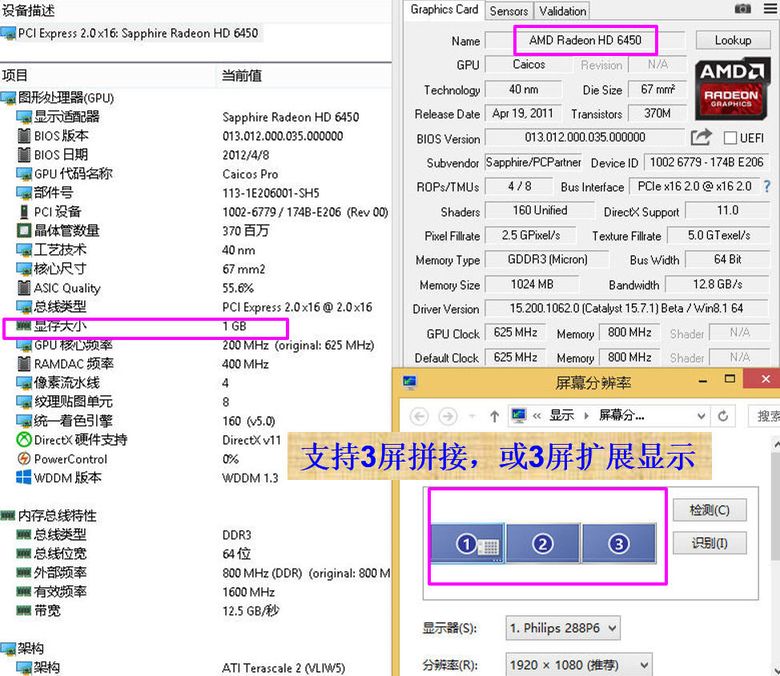The height and width of the screenshot is (676, 780).
Task: Select the 总线位宽 row showing 64 位
Action: click(x=195, y=554)
